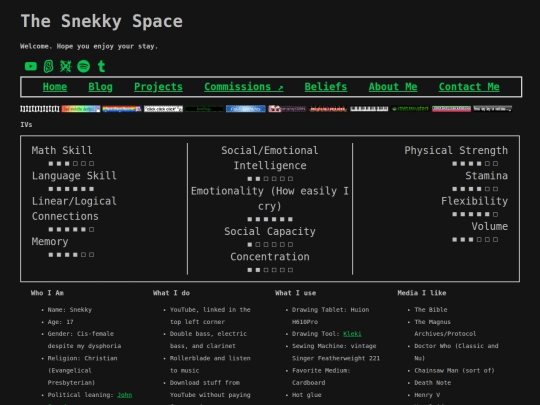
Task: Follow the external Commissions link
Action: [243, 87]
